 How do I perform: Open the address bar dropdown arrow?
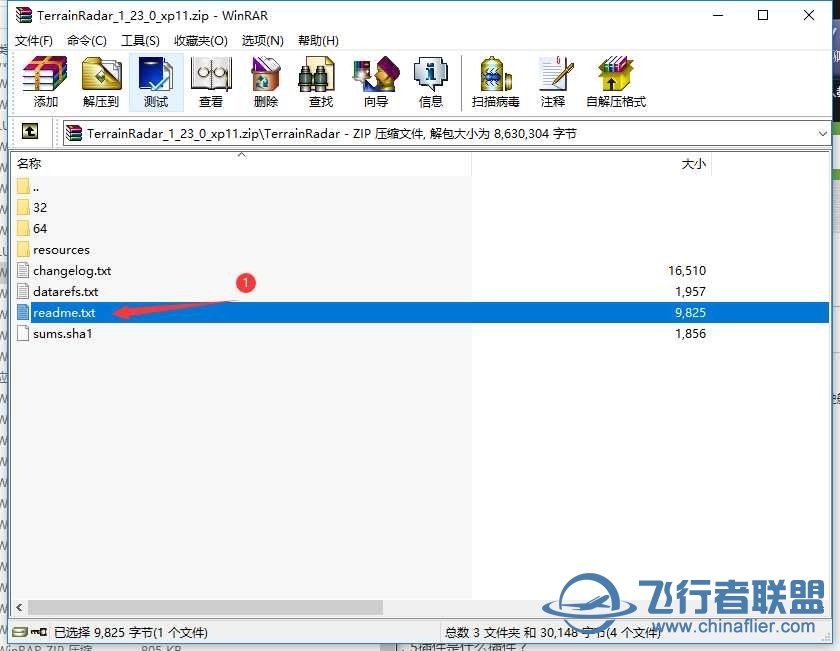point(823,132)
